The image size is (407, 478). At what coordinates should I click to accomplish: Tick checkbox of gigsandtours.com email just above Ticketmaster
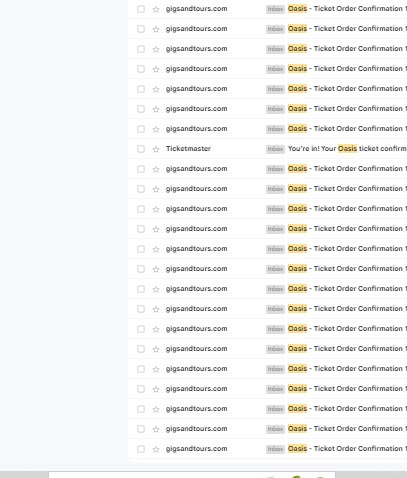click(x=141, y=129)
